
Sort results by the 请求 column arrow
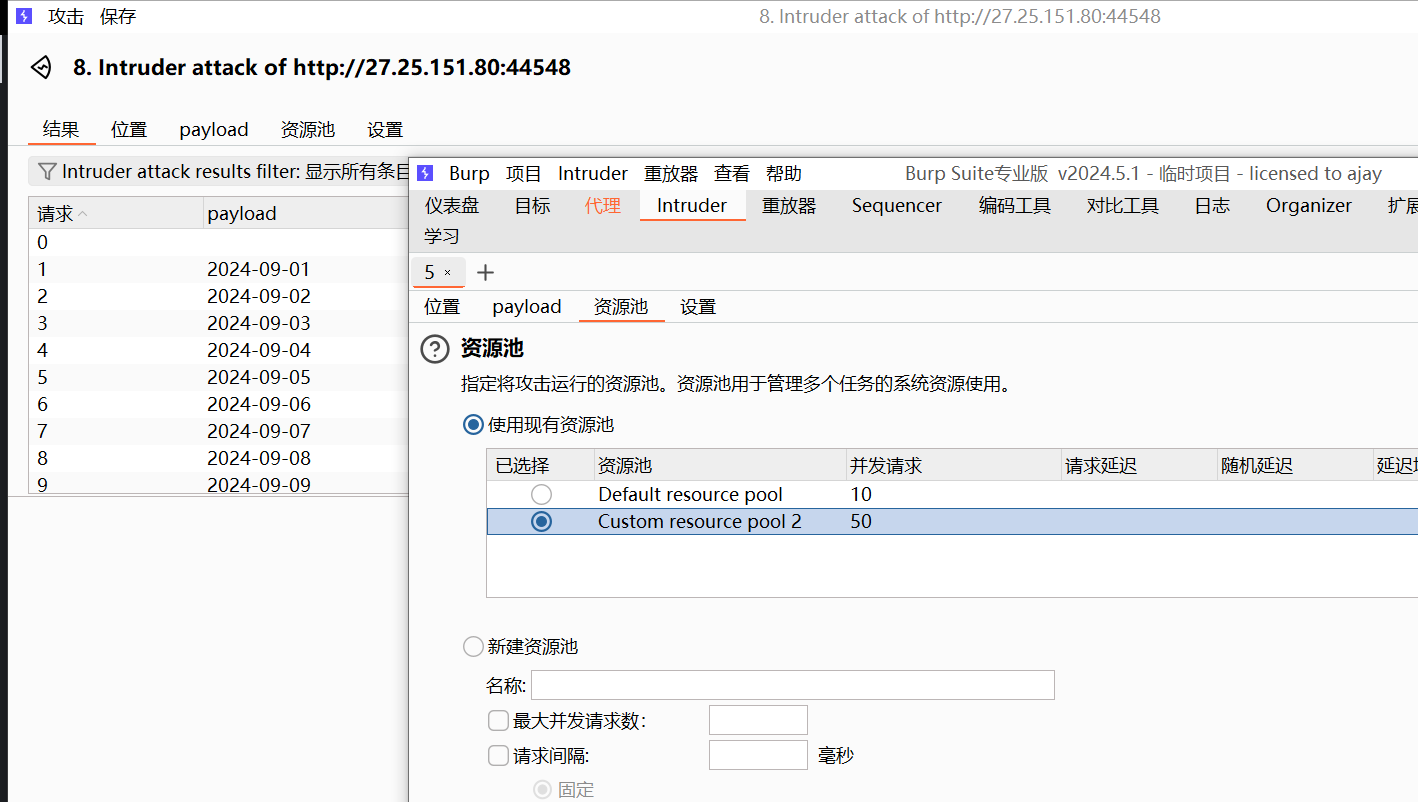pos(82,214)
